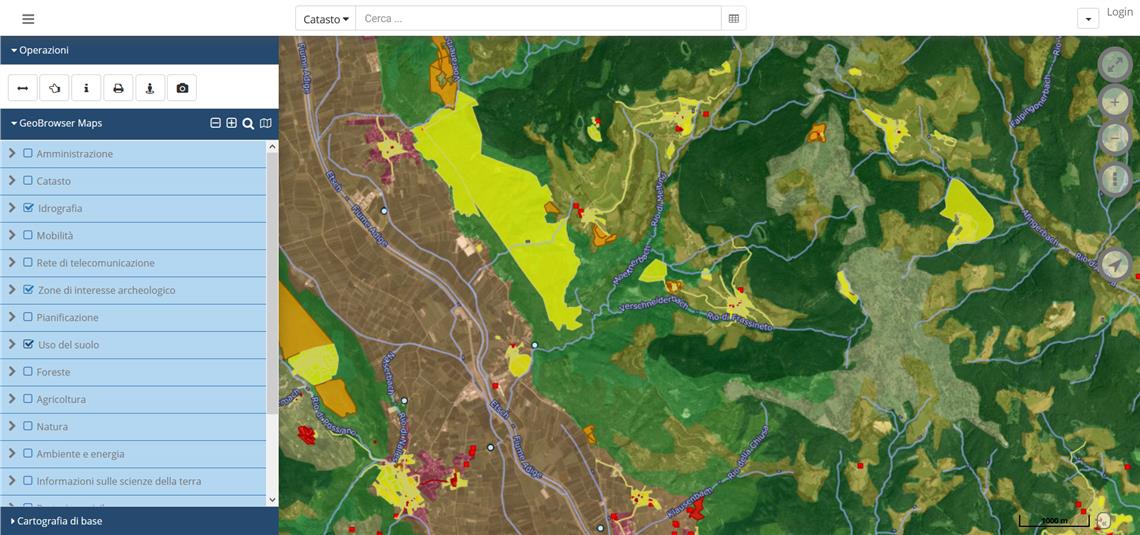Image resolution: width=1140 pixels, height=535 pixels.
Task: Open the Catasto search category dropdown
Action: coord(326,19)
